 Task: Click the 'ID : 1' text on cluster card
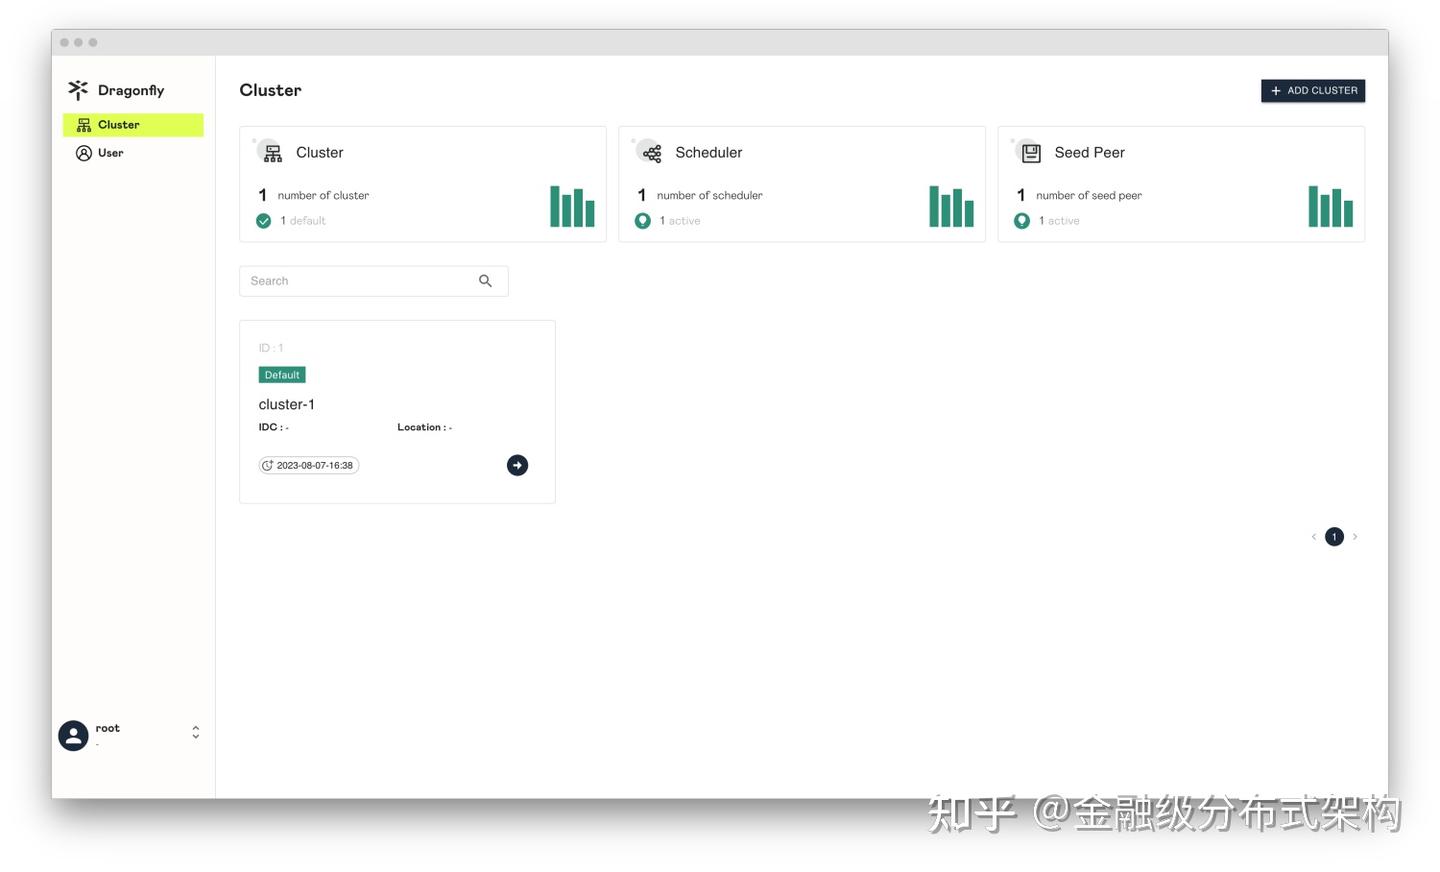(x=271, y=348)
